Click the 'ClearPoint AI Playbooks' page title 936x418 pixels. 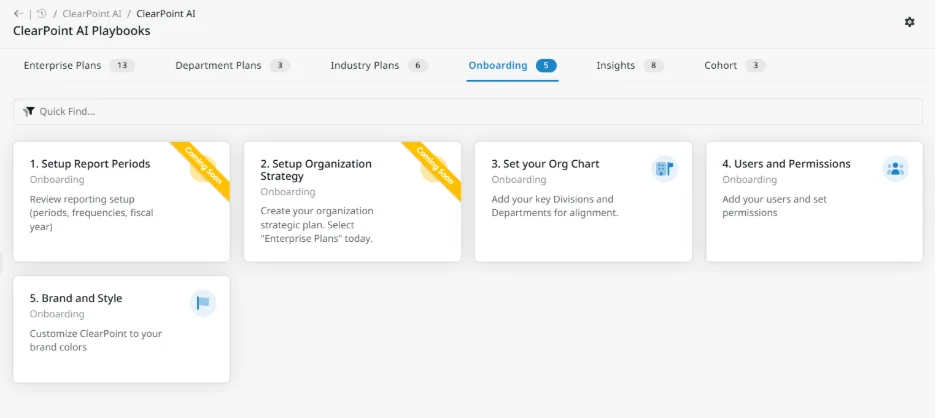82,30
